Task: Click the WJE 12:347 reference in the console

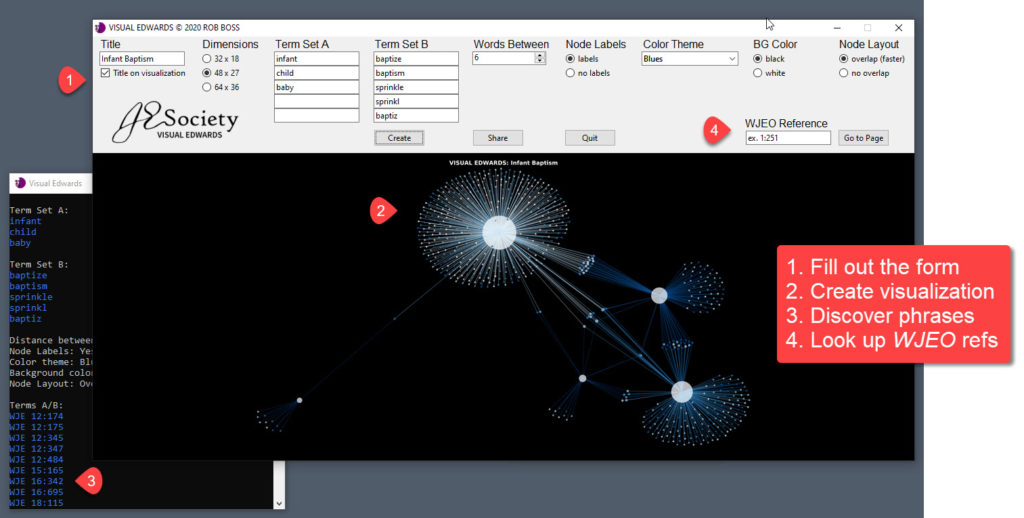Action: tap(37, 449)
